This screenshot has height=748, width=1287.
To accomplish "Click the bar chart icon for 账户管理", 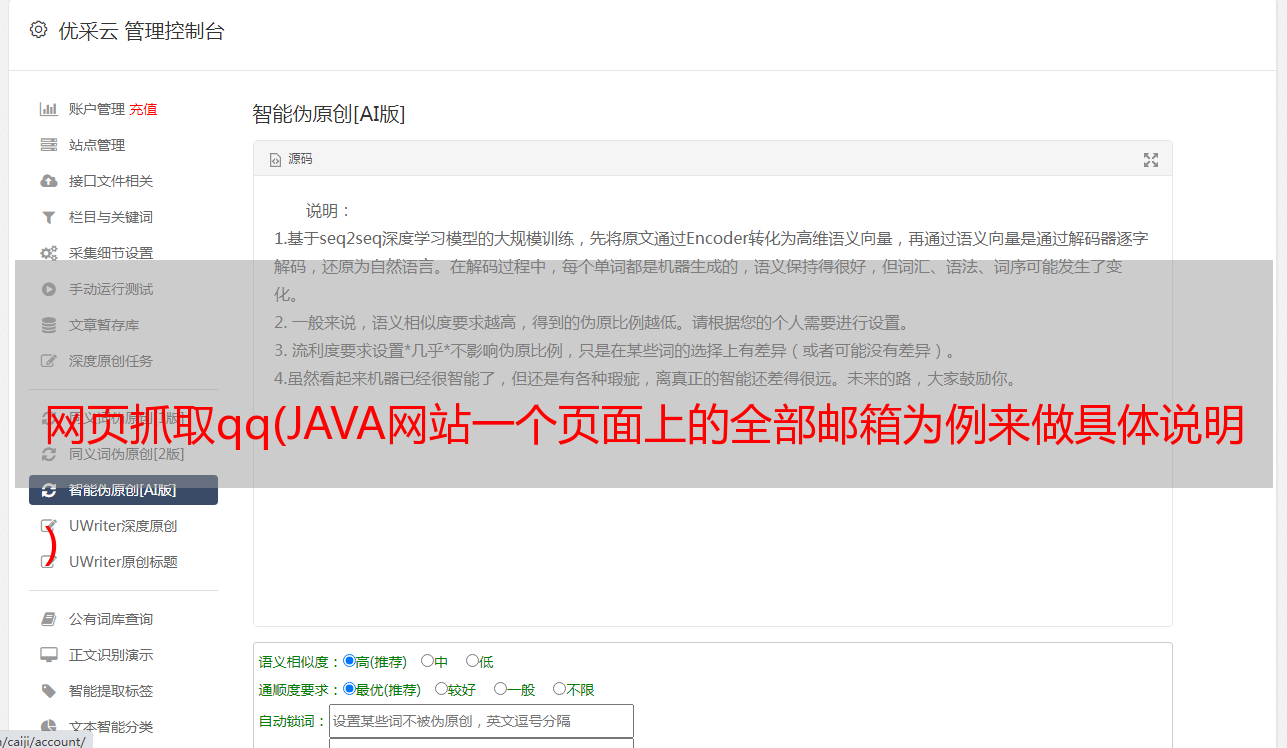I will 48,109.
